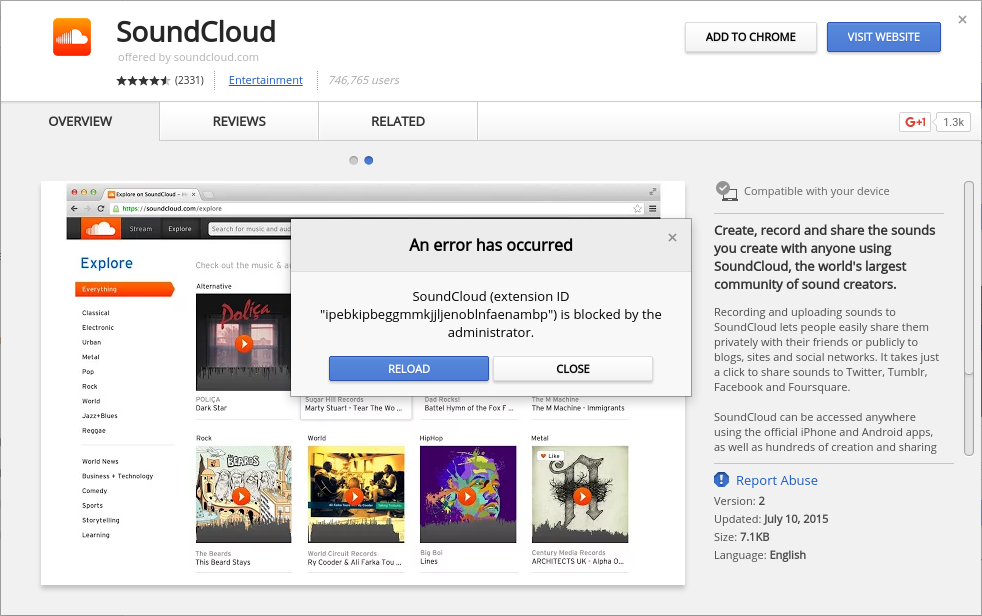
Task: Click the ADD TO CHROME button
Action: pyautogui.click(x=750, y=37)
